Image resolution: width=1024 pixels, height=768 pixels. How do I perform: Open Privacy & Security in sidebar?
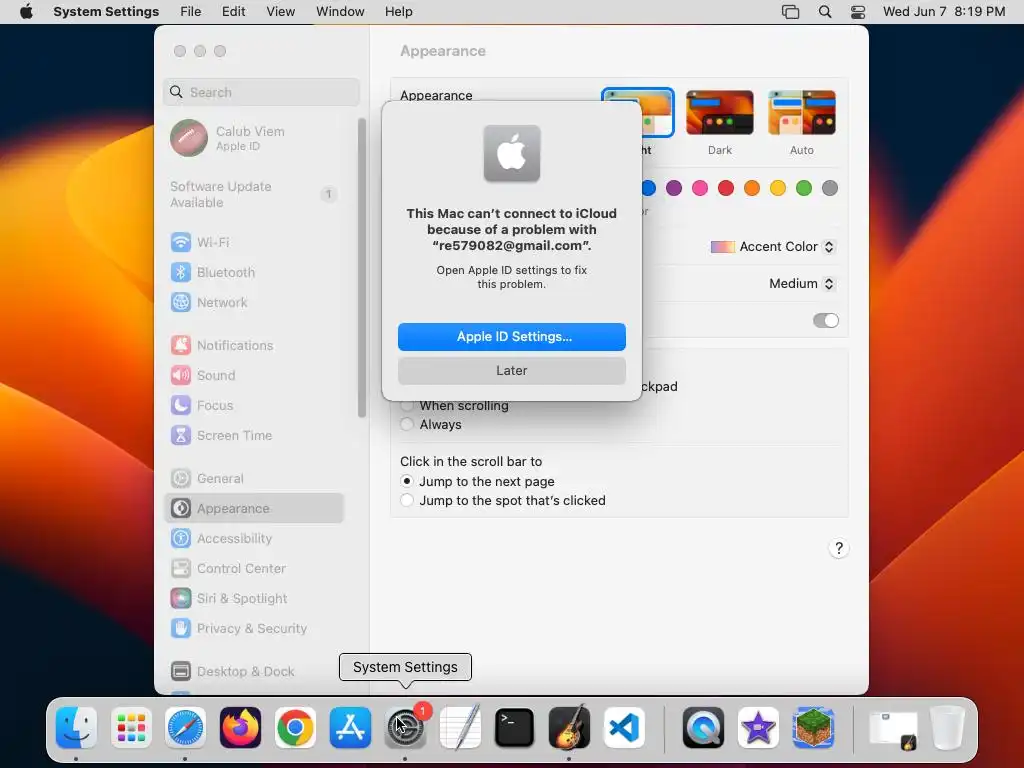coord(254,629)
